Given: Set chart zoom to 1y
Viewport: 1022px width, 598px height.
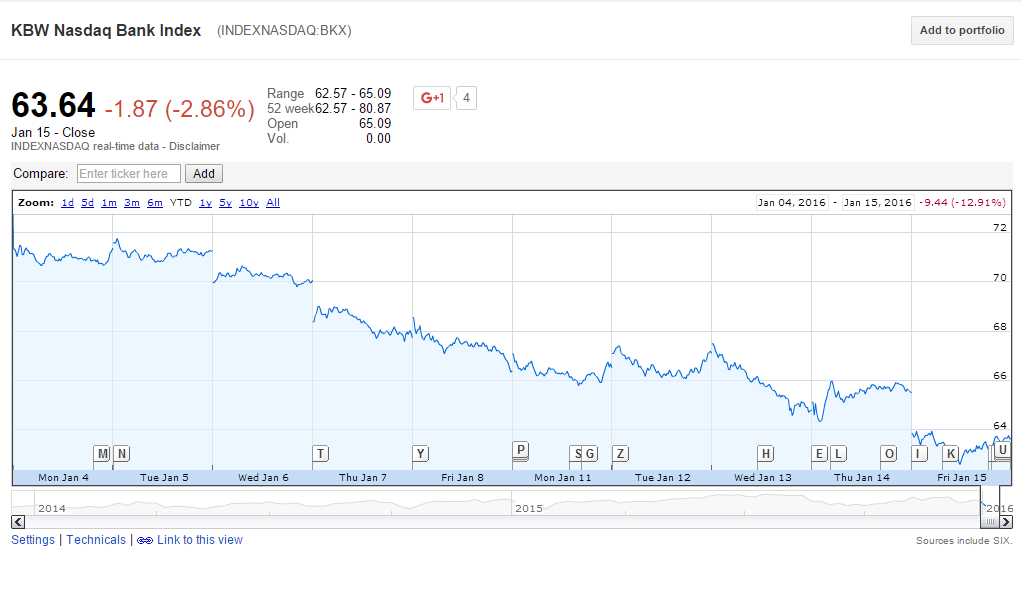Looking at the screenshot, I should [x=205, y=203].
